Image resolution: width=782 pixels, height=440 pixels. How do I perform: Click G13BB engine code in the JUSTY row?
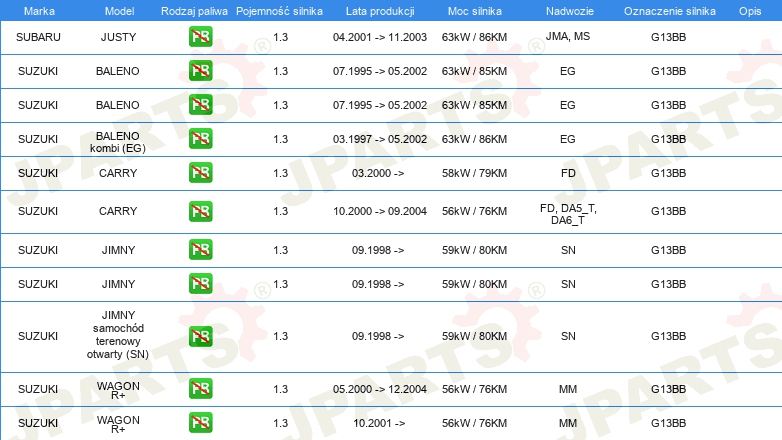(x=668, y=37)
